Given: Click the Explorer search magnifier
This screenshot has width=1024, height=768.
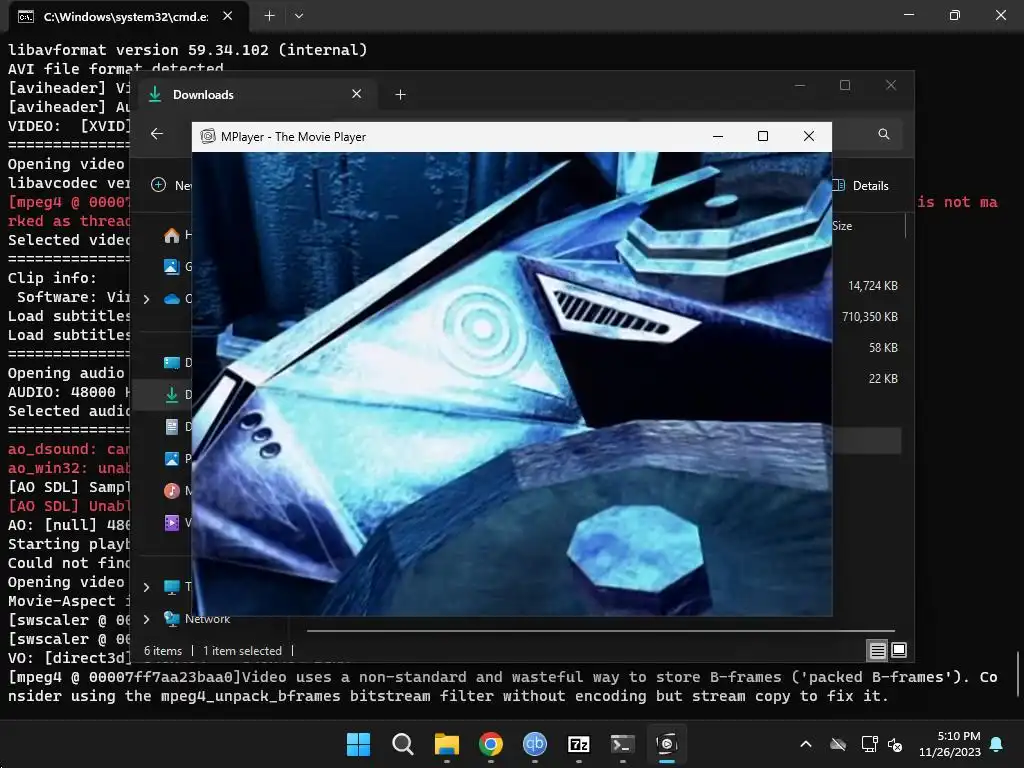Looking at the screenshot, I should 884,134.
